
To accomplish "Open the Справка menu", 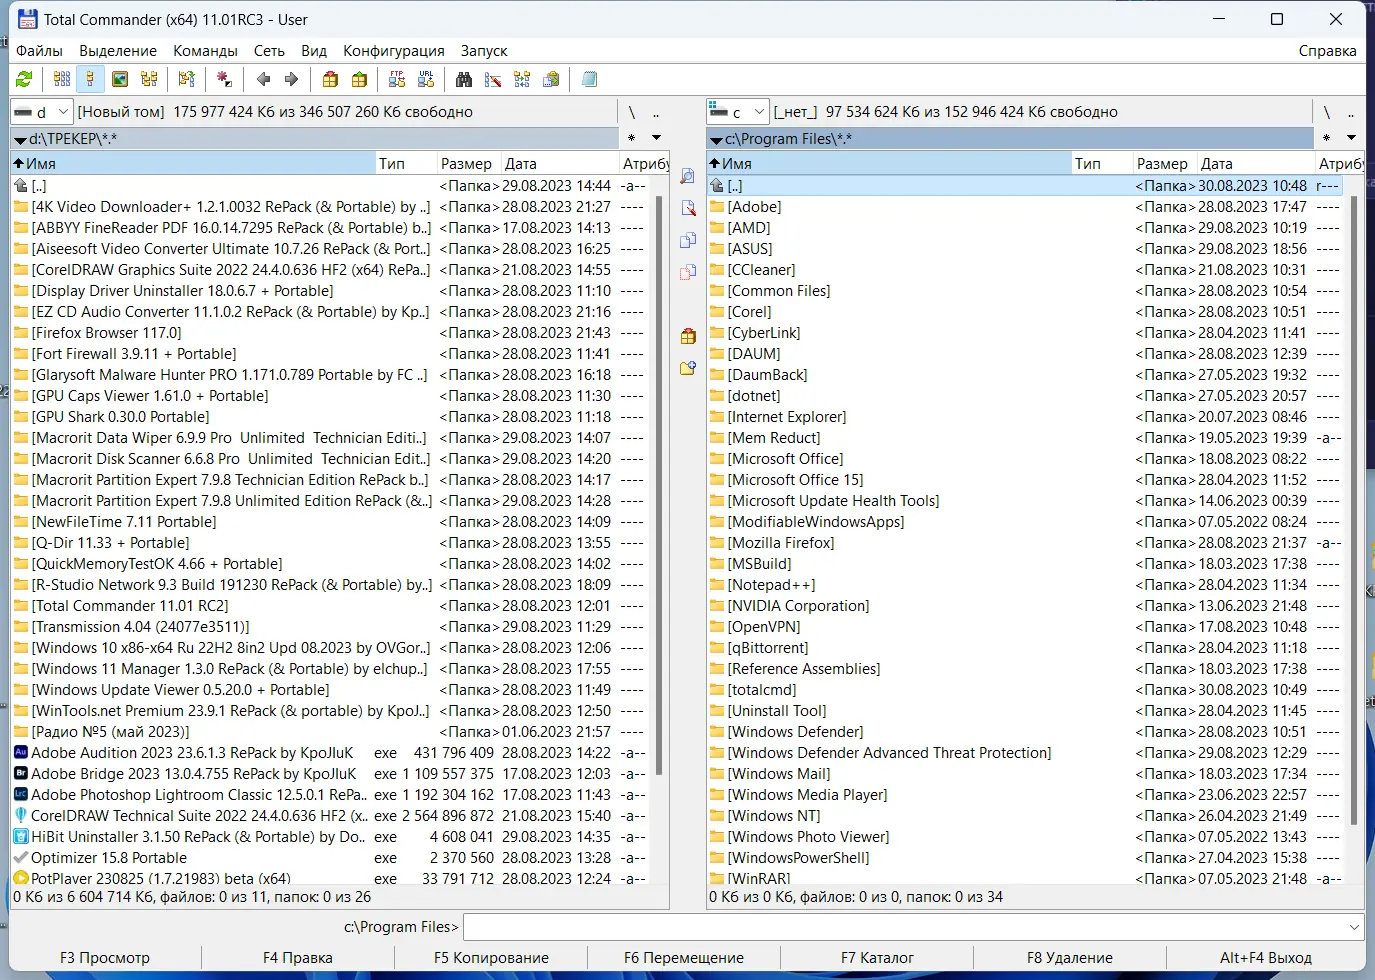I will tap(1327, 50).
